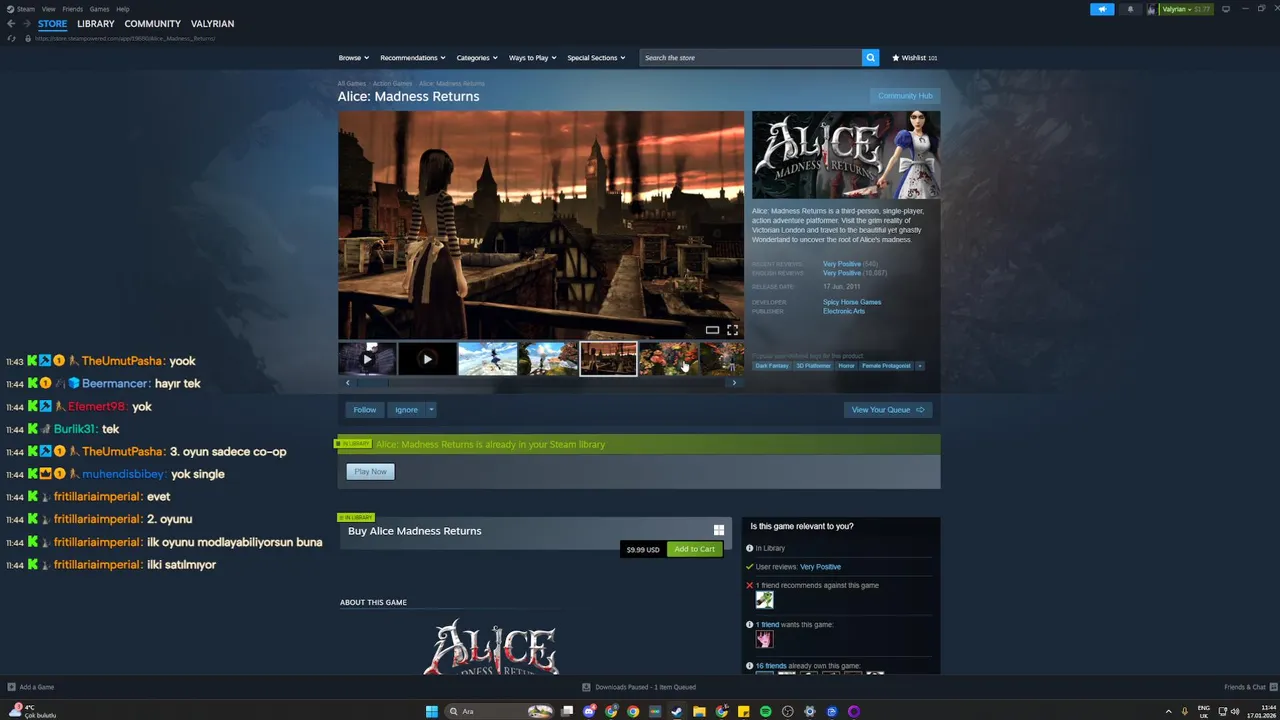Viewport: 1280px width, 720px height.
Task: Open the recent reviews Very Positive link
Action: (842, 264)
